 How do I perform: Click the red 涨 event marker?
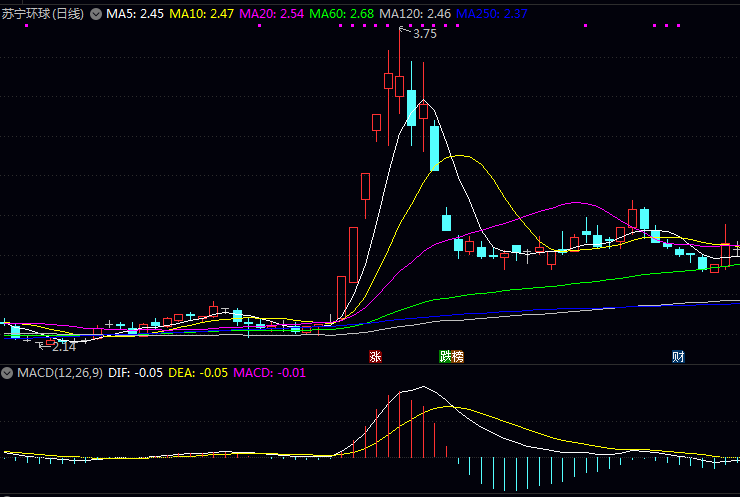pyautogui.click(x=376, y=356)
